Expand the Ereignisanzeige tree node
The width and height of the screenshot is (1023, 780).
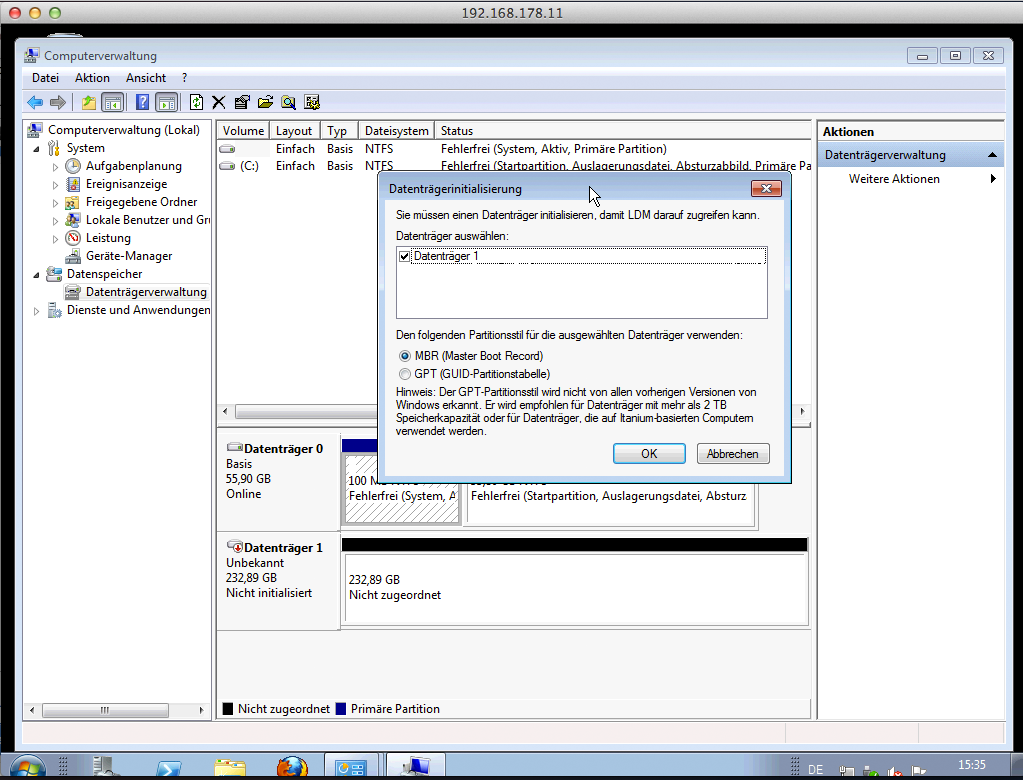click(x=55, y=185)
